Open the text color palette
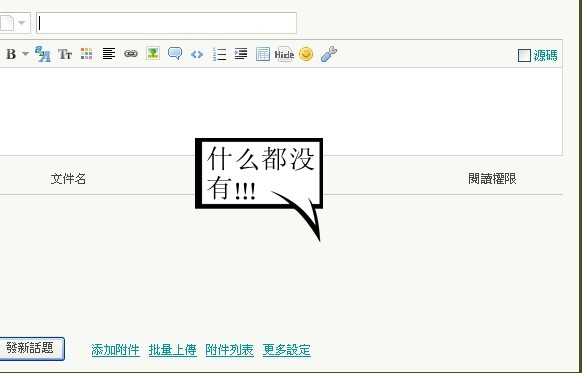This screenshot has height=373, width=582. click(x=86, y=54)
